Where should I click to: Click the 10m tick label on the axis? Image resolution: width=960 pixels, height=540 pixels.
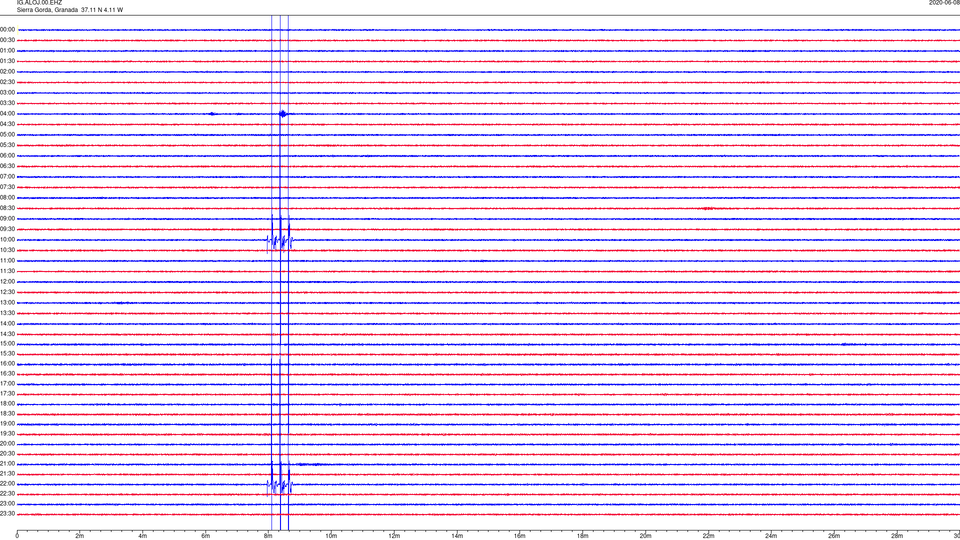(331, 536)
